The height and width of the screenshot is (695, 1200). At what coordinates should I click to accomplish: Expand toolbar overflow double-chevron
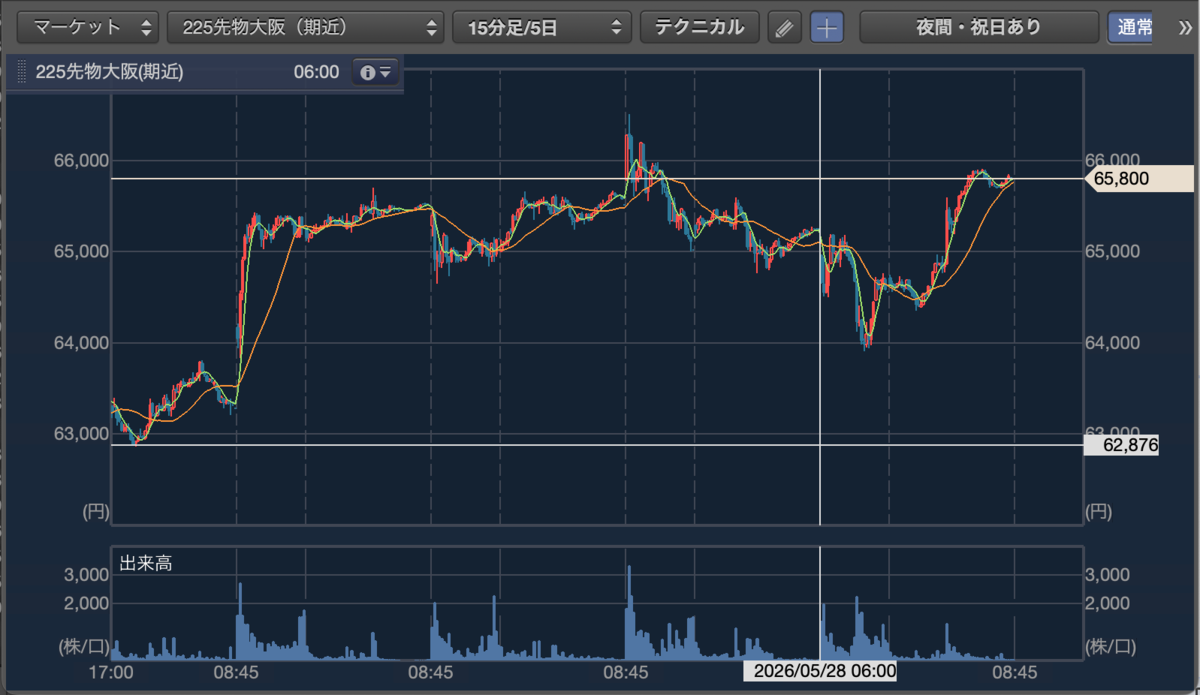pyautogui.click(x=1186, y=27)
